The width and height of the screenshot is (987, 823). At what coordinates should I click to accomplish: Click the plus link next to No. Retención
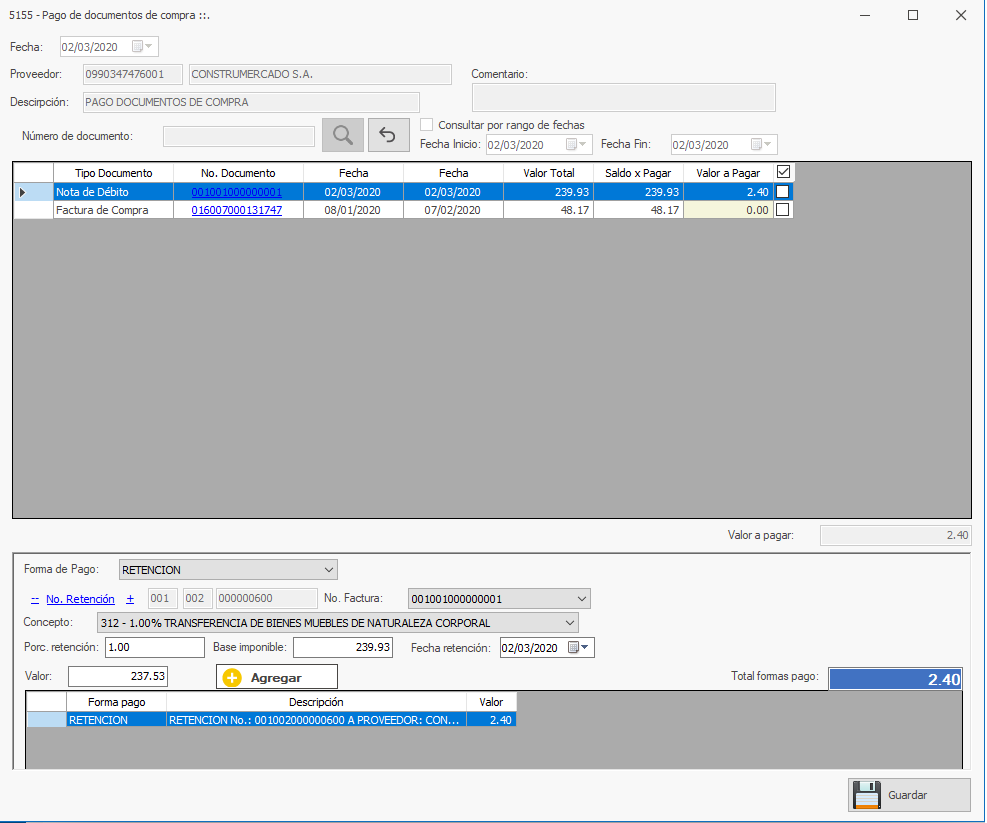(130, 599)
